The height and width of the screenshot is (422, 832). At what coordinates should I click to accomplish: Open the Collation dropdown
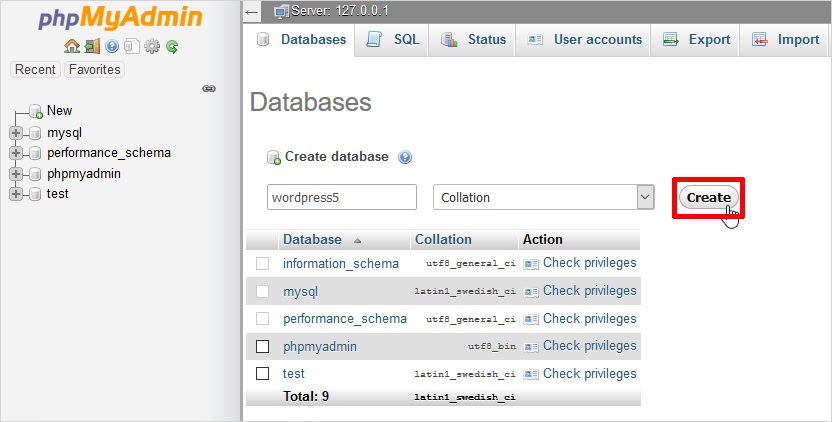[x=543, y=197]
